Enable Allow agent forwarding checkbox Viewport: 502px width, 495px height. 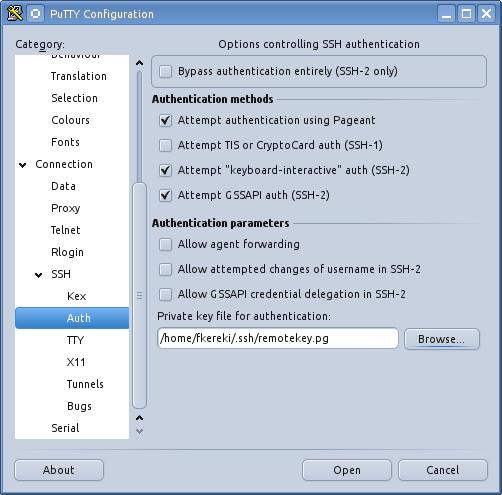coord(165,244)
